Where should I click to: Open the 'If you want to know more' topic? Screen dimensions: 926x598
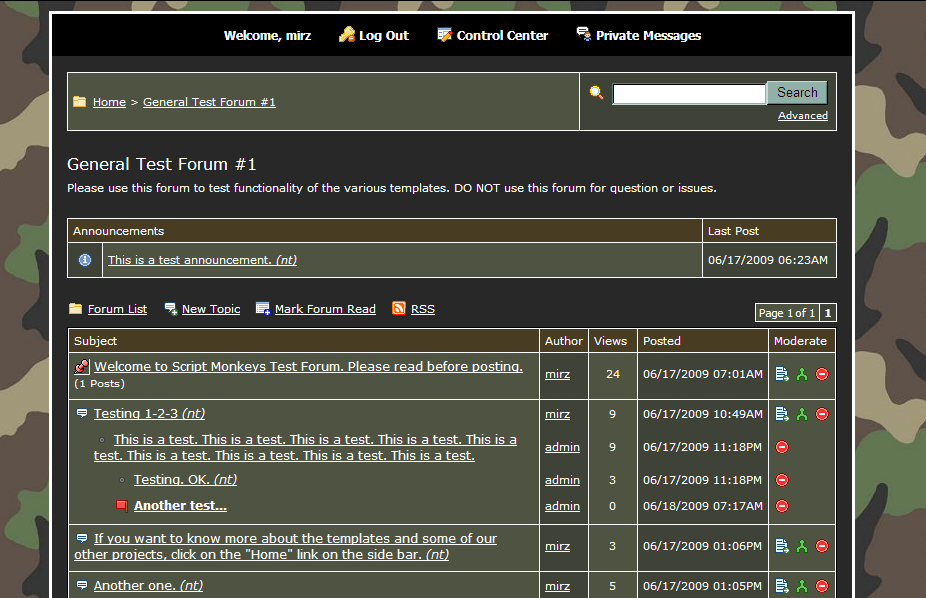(x=286, y=547)
